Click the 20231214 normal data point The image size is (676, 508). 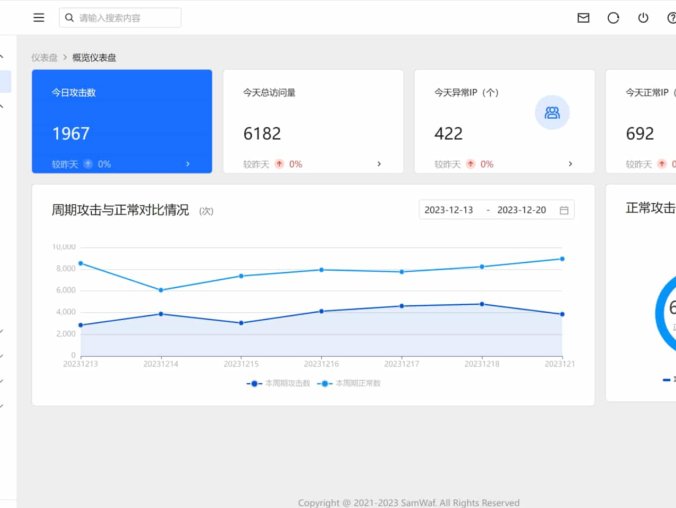pos(161,290)
